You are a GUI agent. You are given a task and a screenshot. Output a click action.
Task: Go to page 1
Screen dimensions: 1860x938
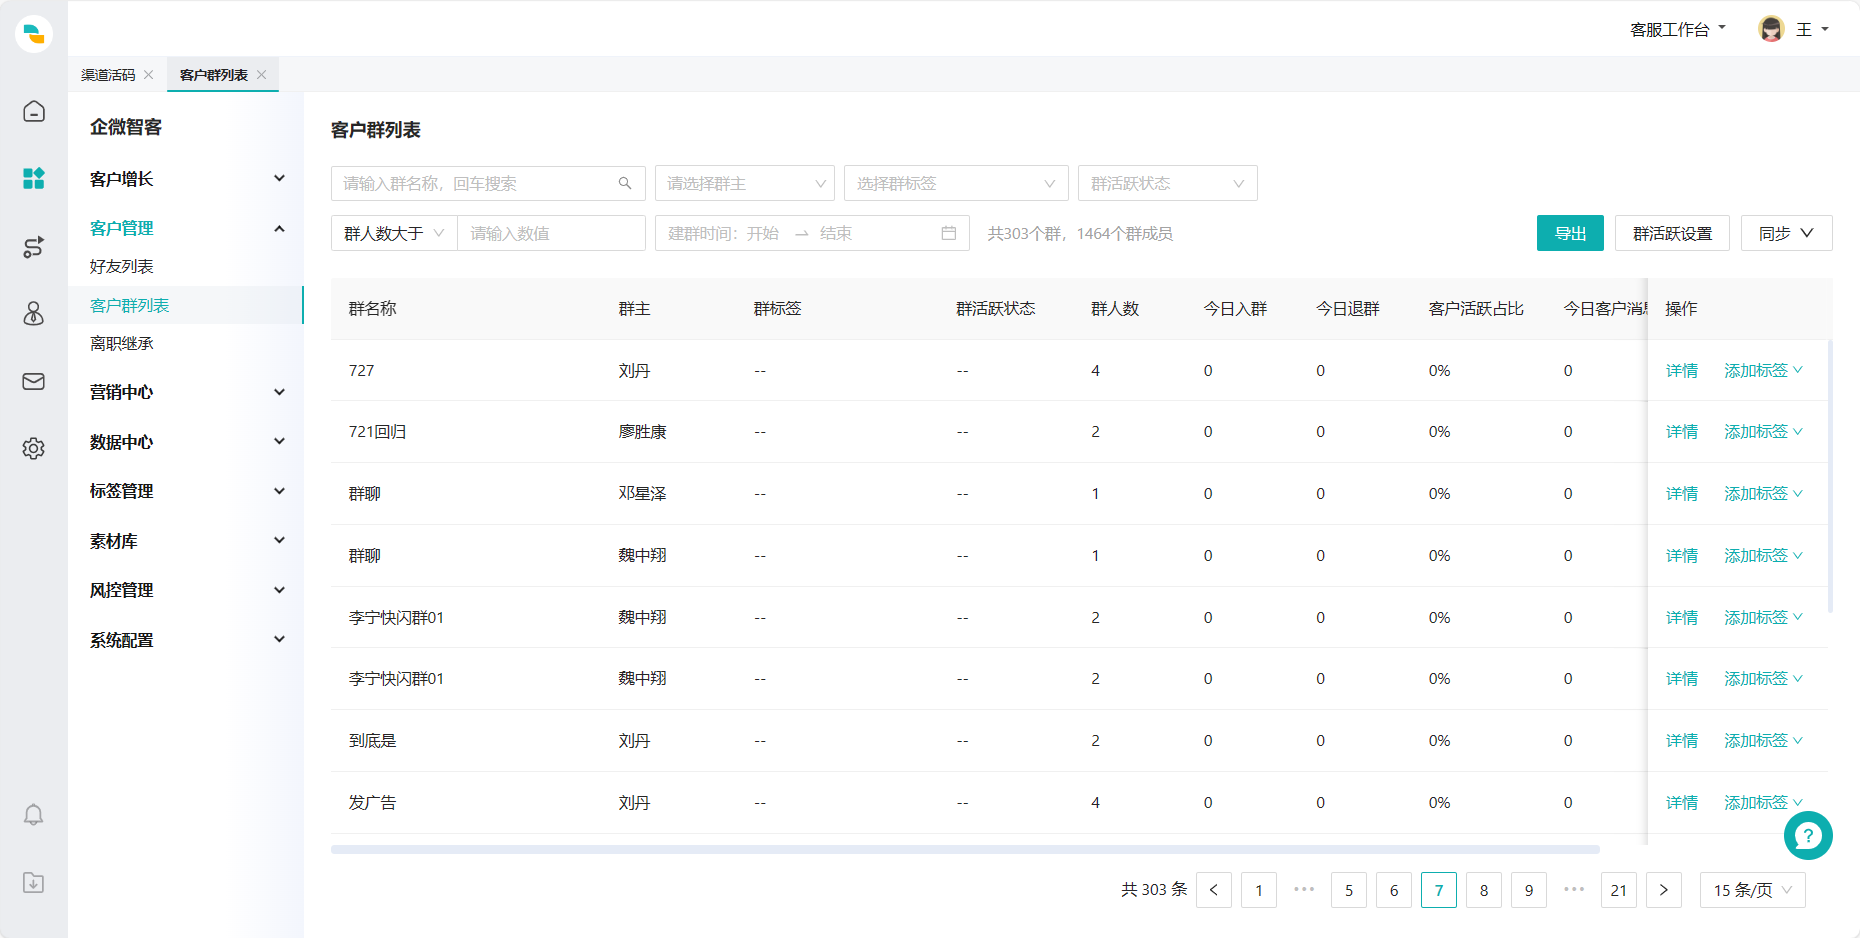pyautogui.click(x=1259, y=890)
